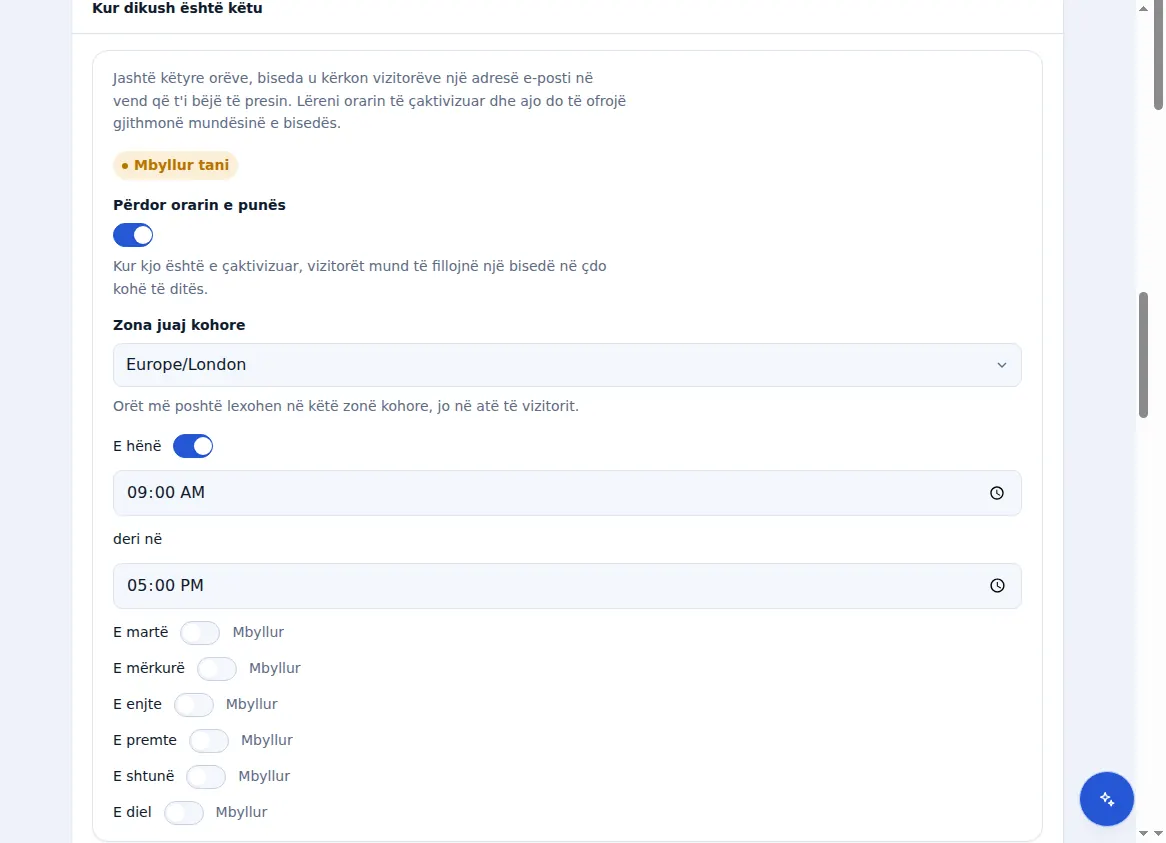Disable the "Përdor orarin e punës" switch

133,235
